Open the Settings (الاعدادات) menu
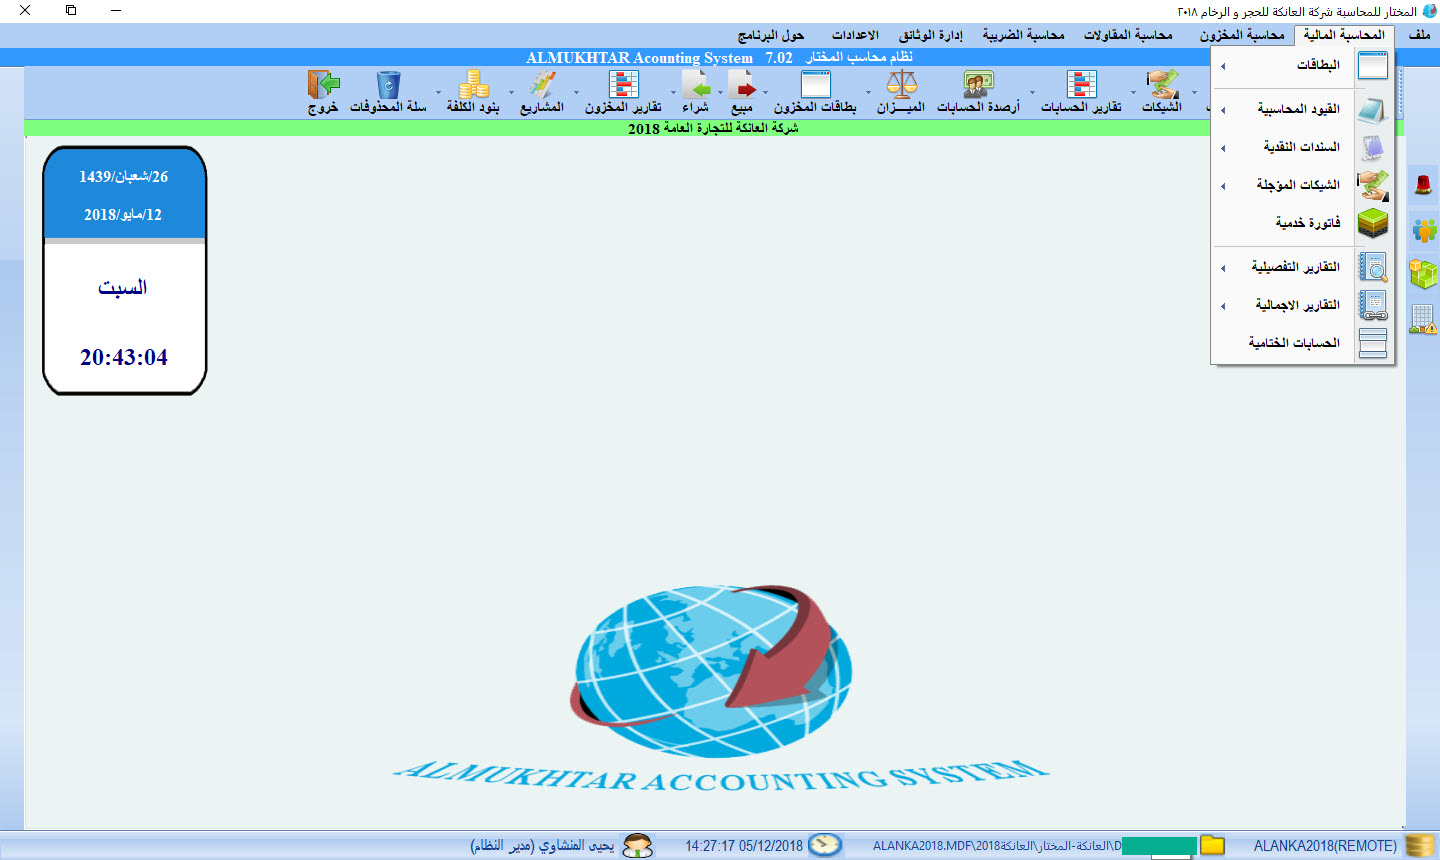Viewport: 1440px width, 860px height. coord(855,36)
